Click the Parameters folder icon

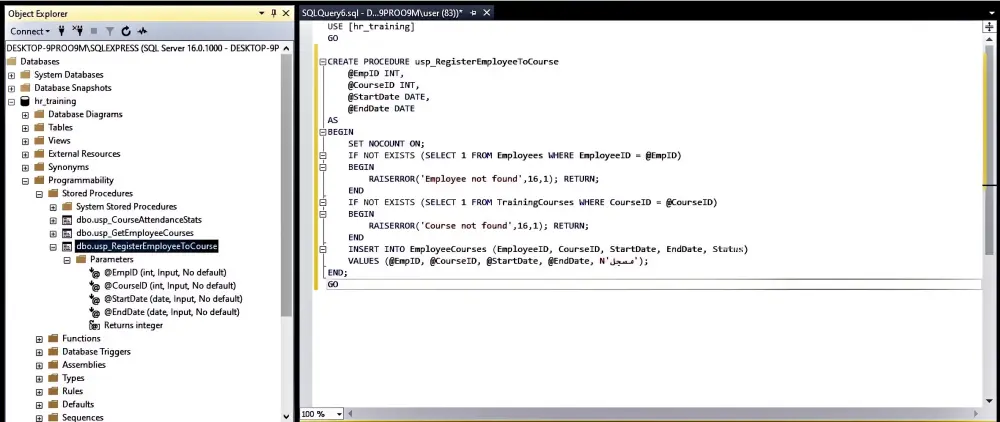click(x=81, y=259)
